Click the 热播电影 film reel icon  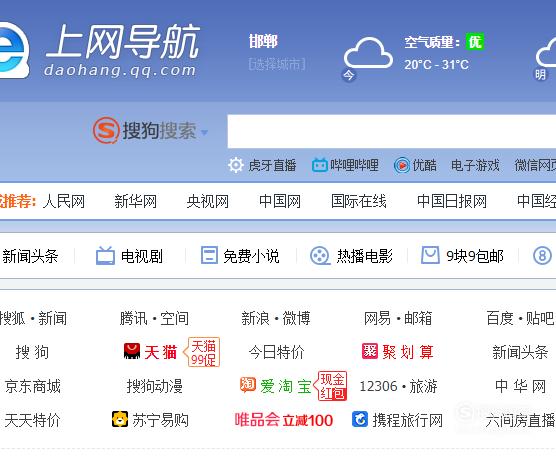click(320, 256)
